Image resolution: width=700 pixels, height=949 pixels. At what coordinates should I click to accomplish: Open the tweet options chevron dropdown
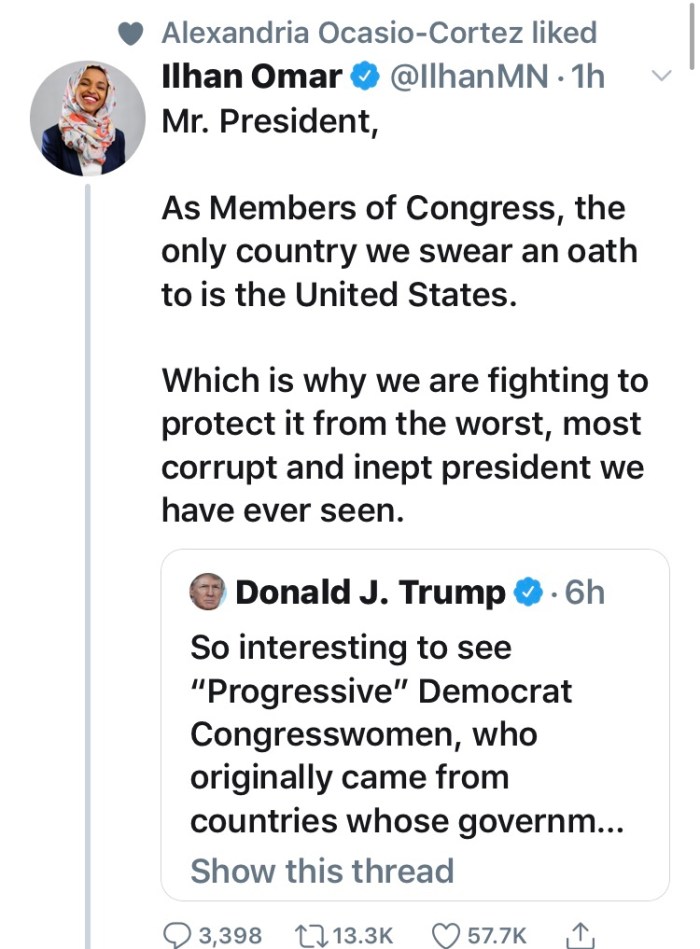click(x=661, y=76)
